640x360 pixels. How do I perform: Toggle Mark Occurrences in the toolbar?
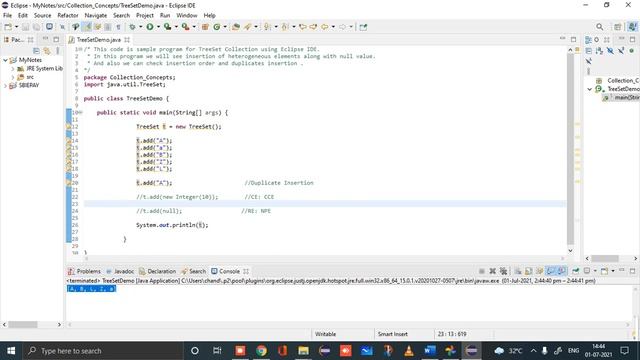coord(87,27)
